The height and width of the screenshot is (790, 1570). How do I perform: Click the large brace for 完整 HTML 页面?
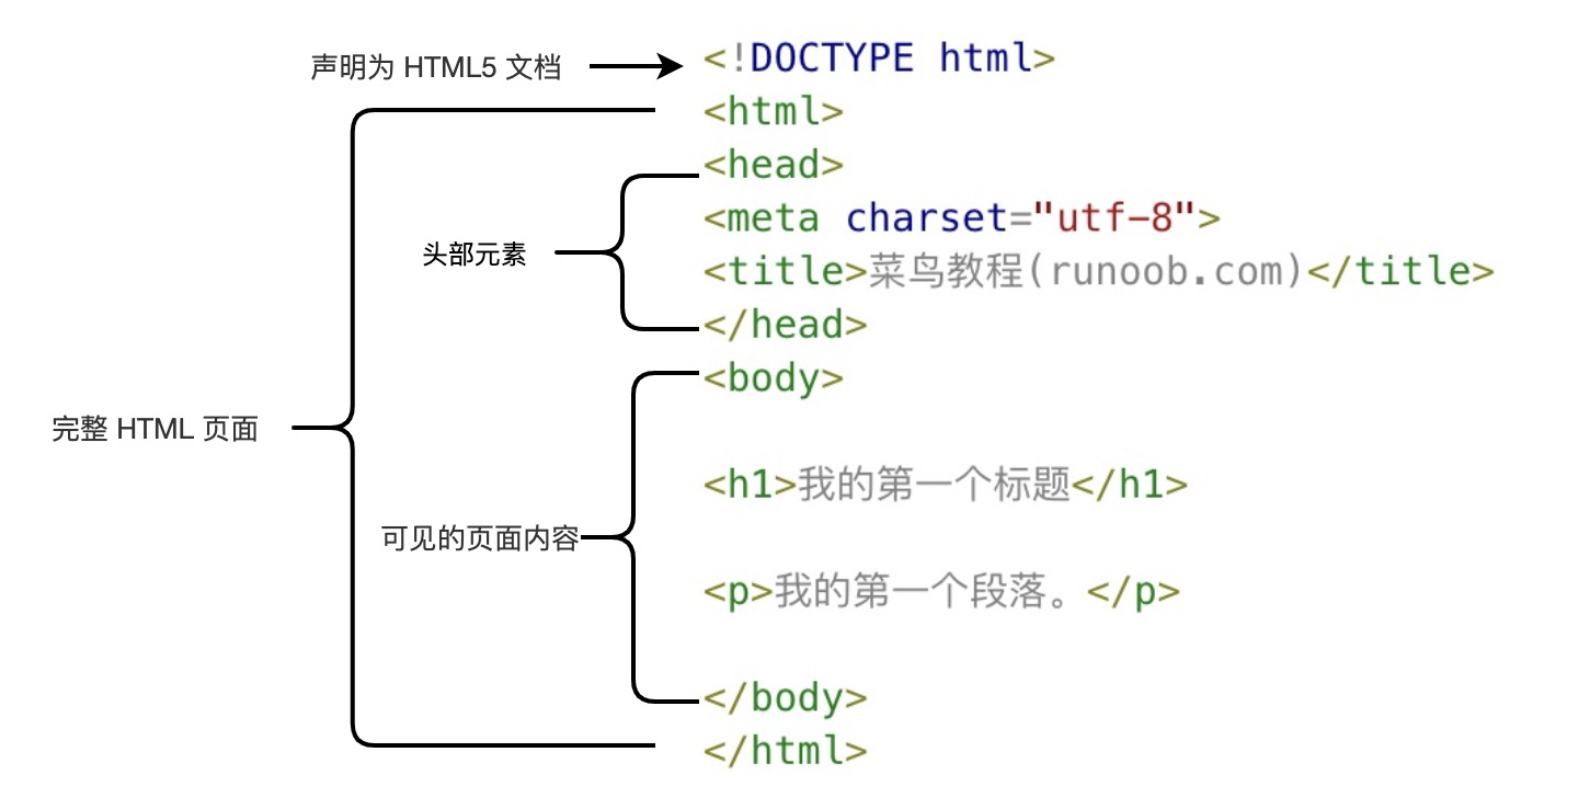click(x=353, y=428)
